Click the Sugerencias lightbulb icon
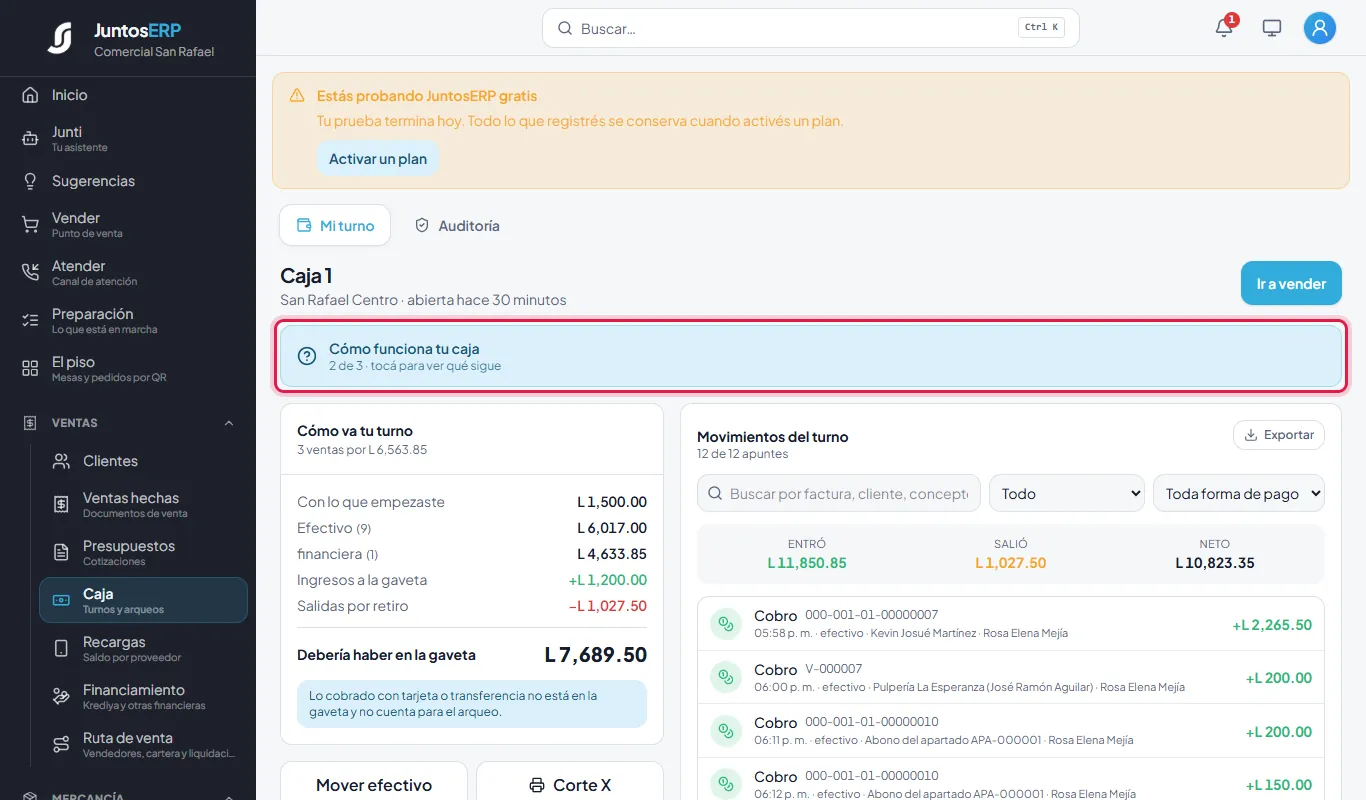 point(30,181)
